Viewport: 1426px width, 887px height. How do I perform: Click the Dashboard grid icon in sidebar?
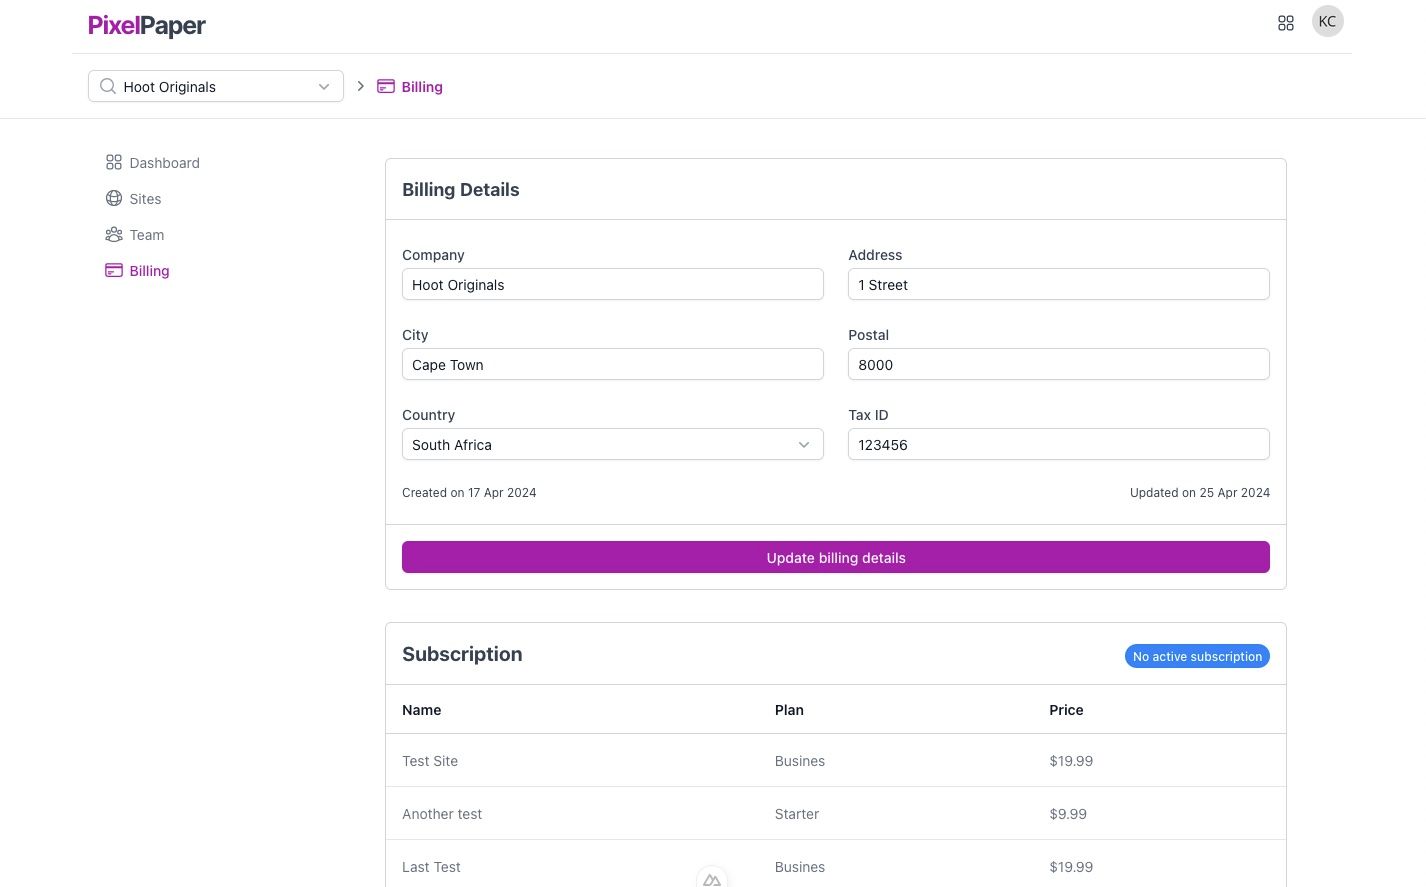[x=114, y=162]
